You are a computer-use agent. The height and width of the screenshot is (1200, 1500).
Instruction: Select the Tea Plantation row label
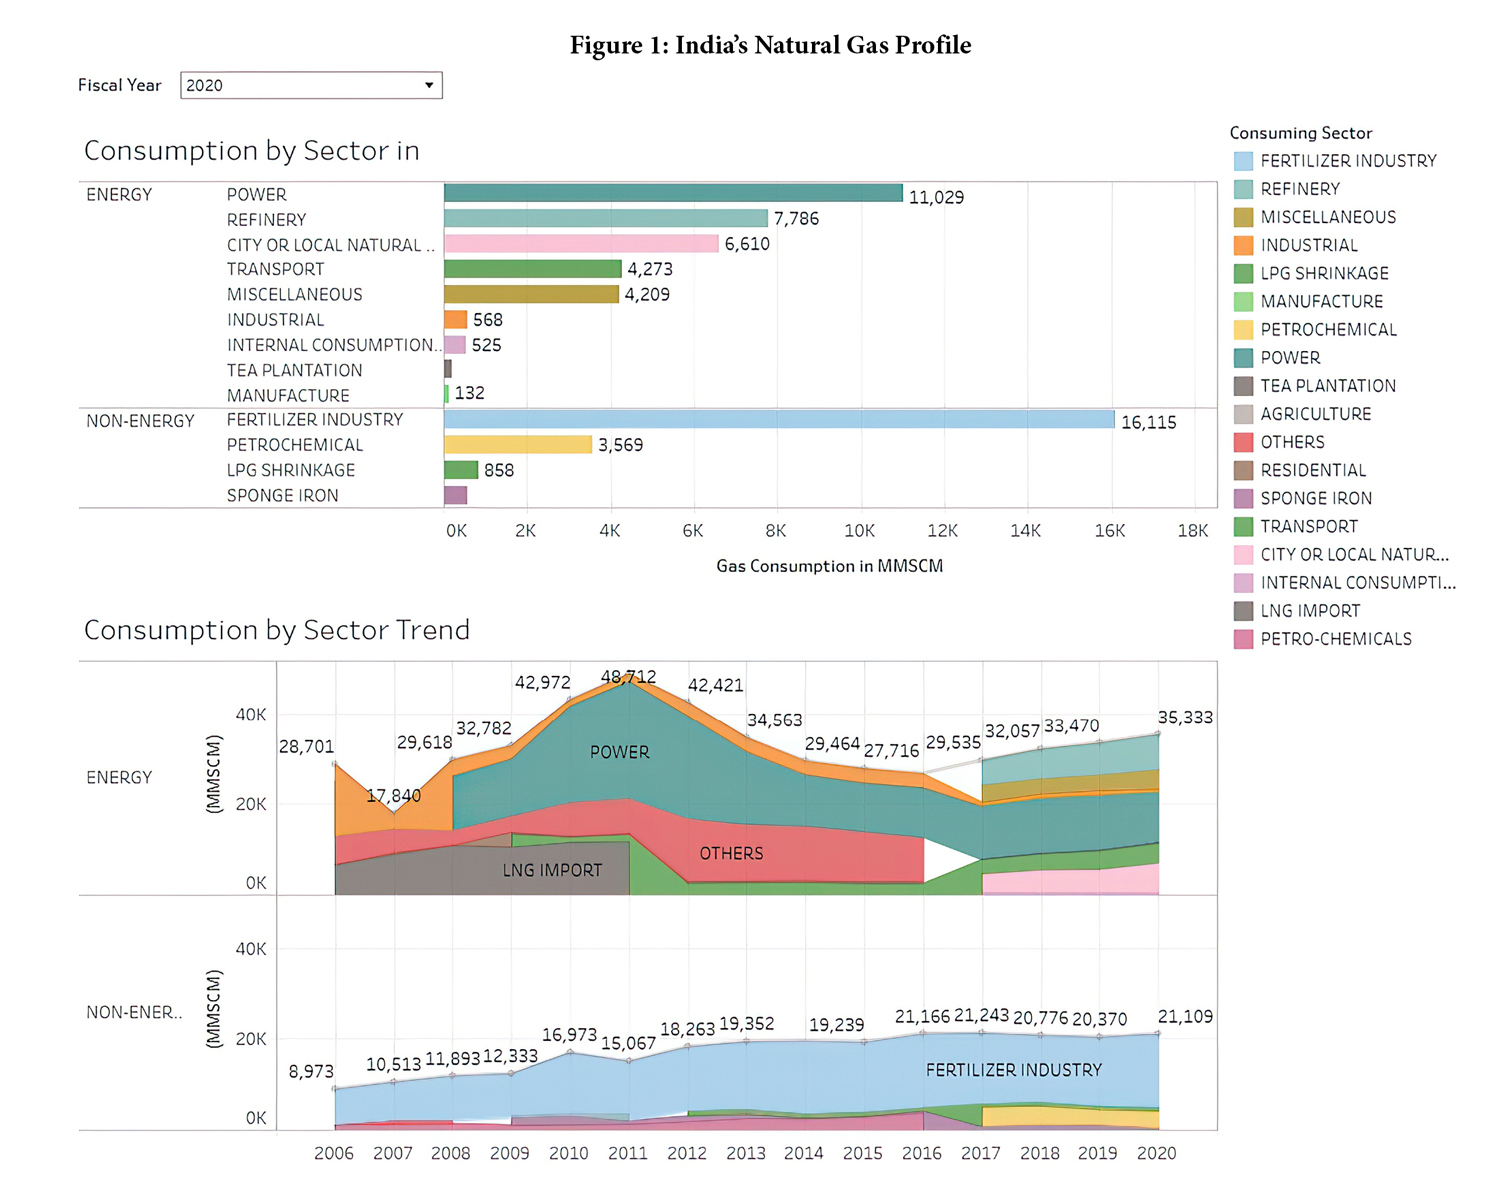point(294,370)
